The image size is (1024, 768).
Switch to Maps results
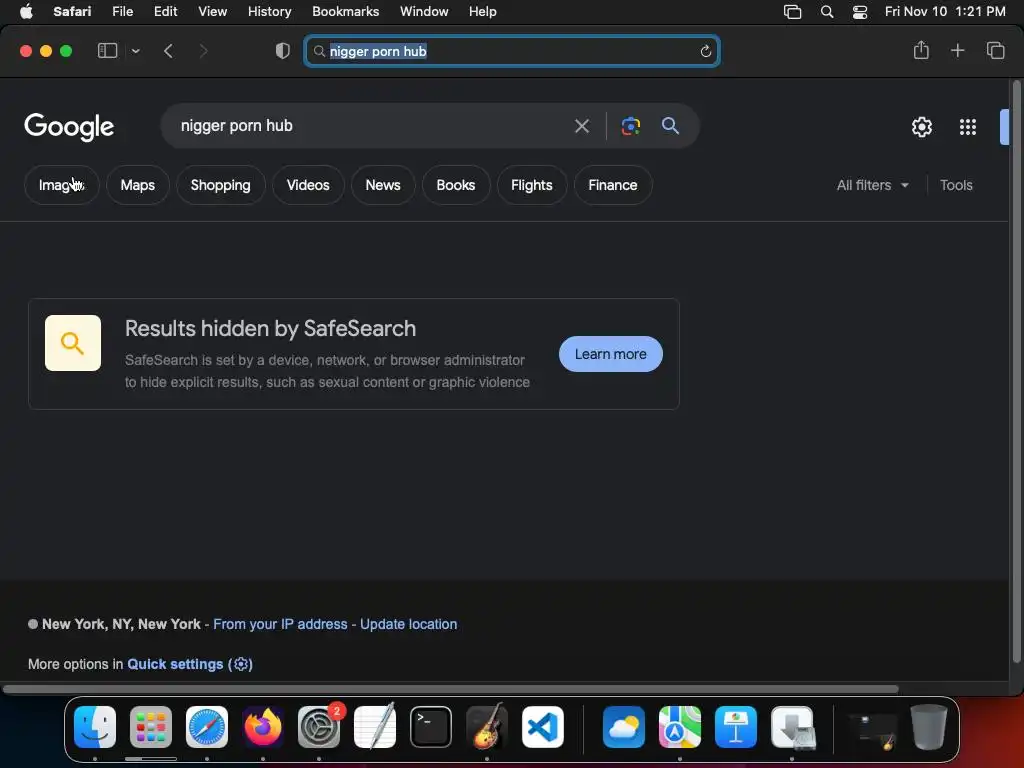pyautogui.click(x=137, y=185)
